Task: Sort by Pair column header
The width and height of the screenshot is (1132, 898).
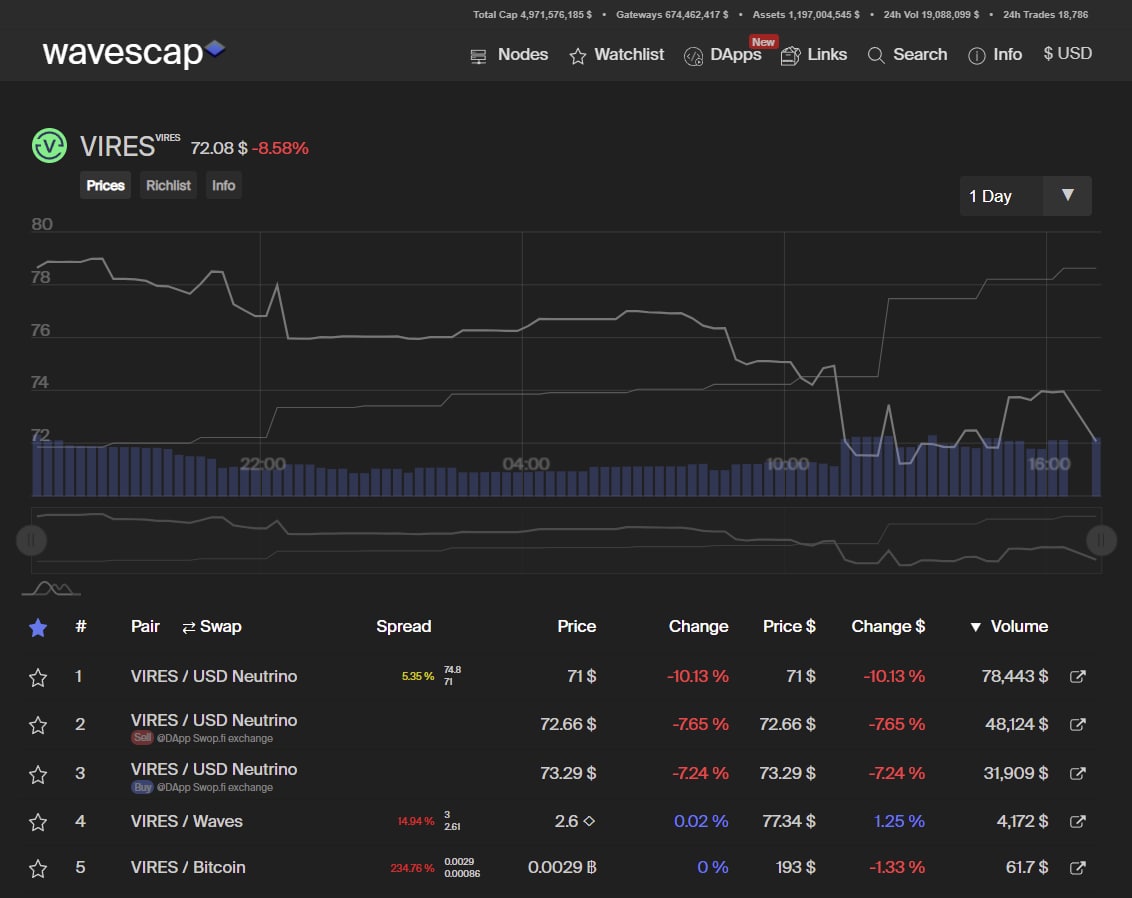Action: 145,627
